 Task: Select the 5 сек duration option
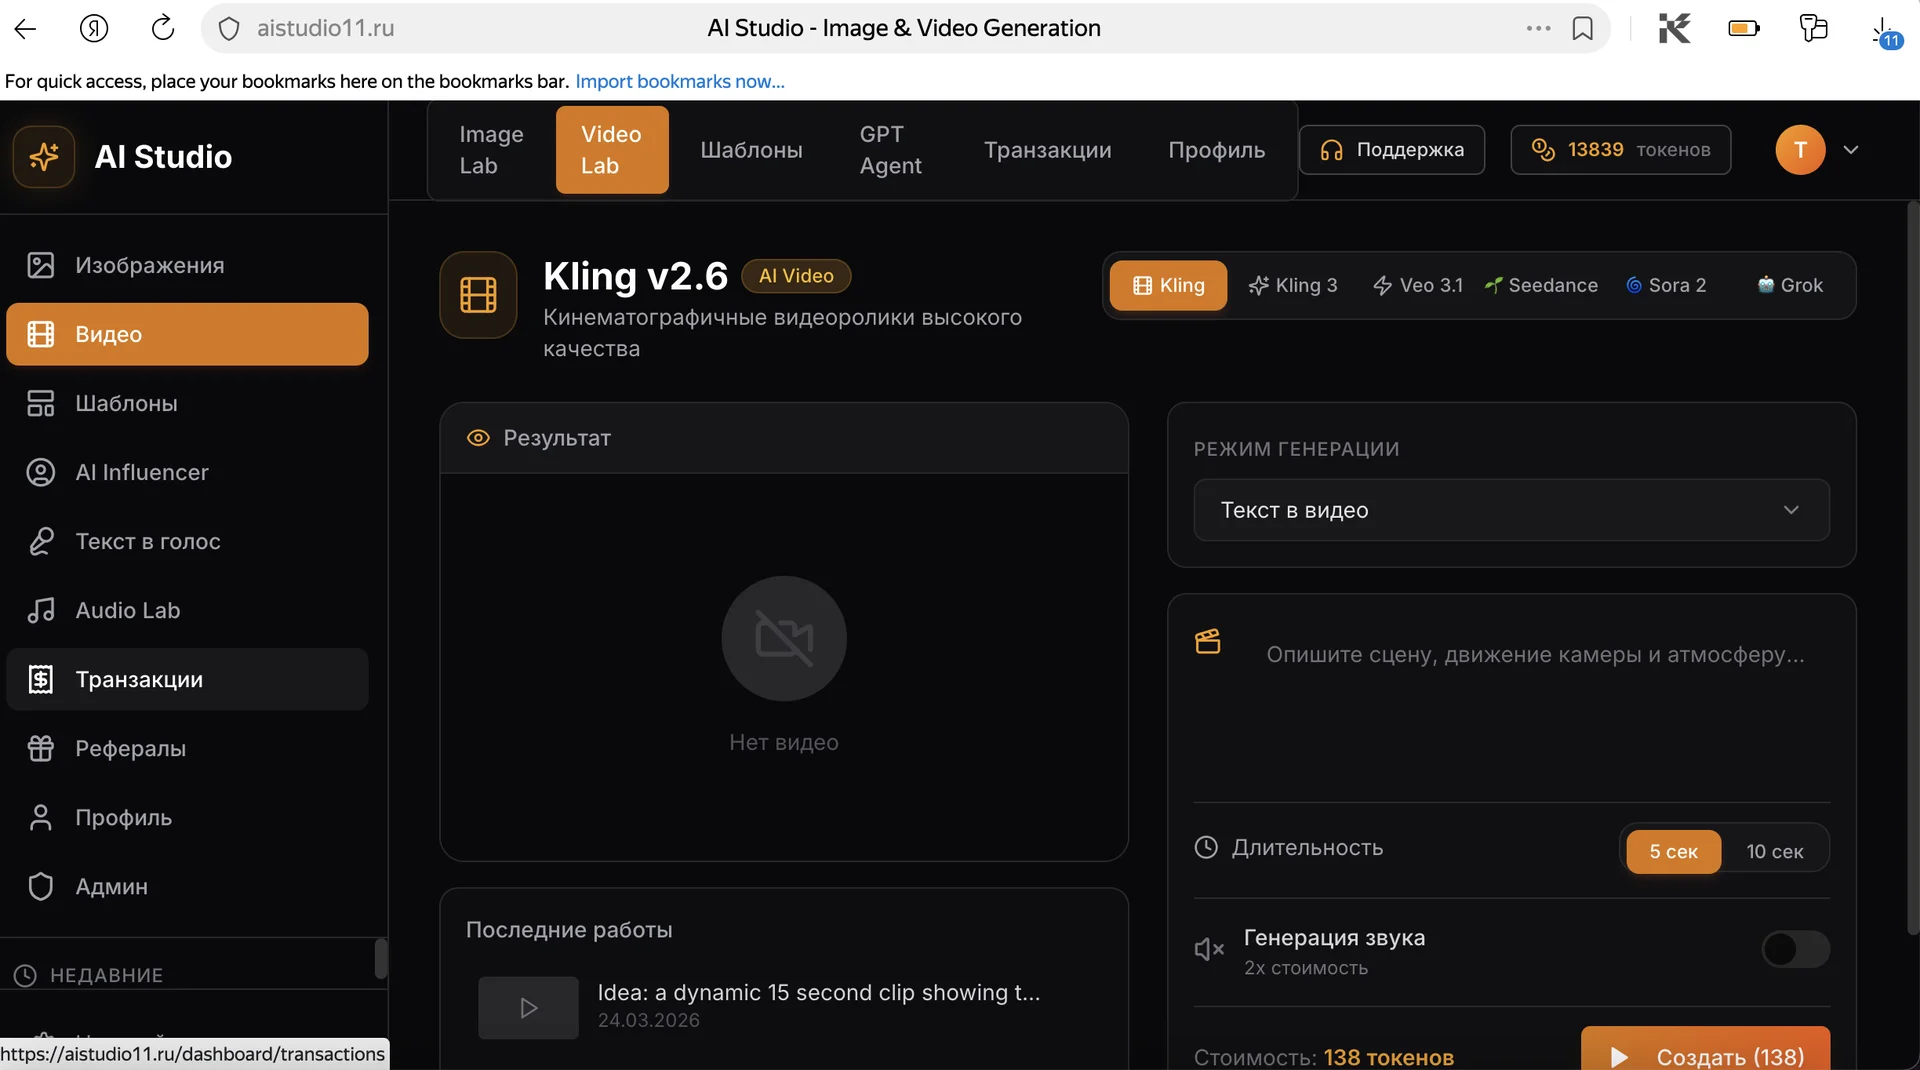[1674, 851]
